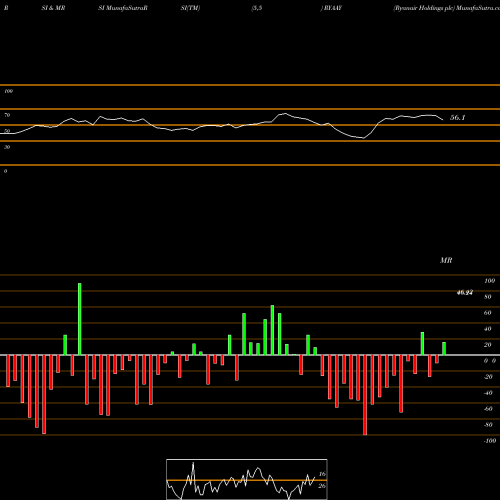
Task: Click the "SI(TM)" header text
Action: (190, 8)
